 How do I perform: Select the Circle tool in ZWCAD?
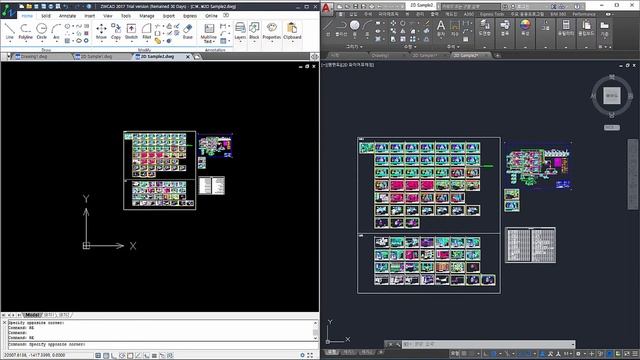(x=42, y=31)
